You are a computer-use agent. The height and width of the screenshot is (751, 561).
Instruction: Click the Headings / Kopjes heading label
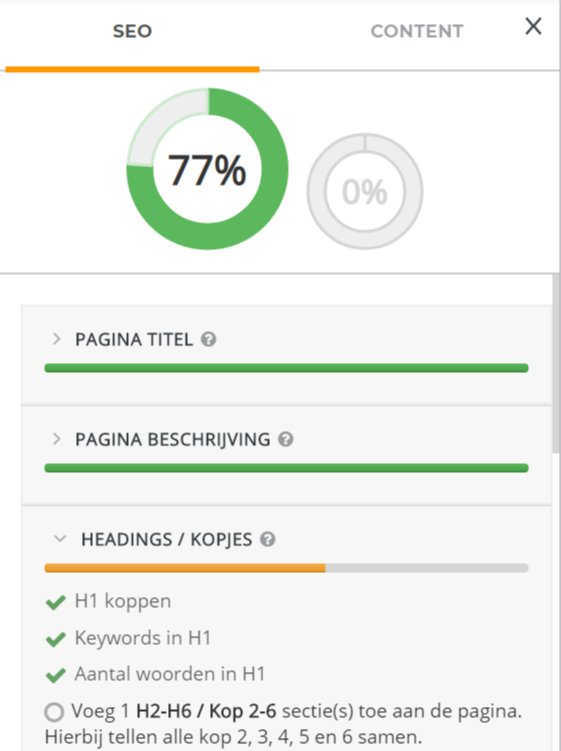(167, 539)
